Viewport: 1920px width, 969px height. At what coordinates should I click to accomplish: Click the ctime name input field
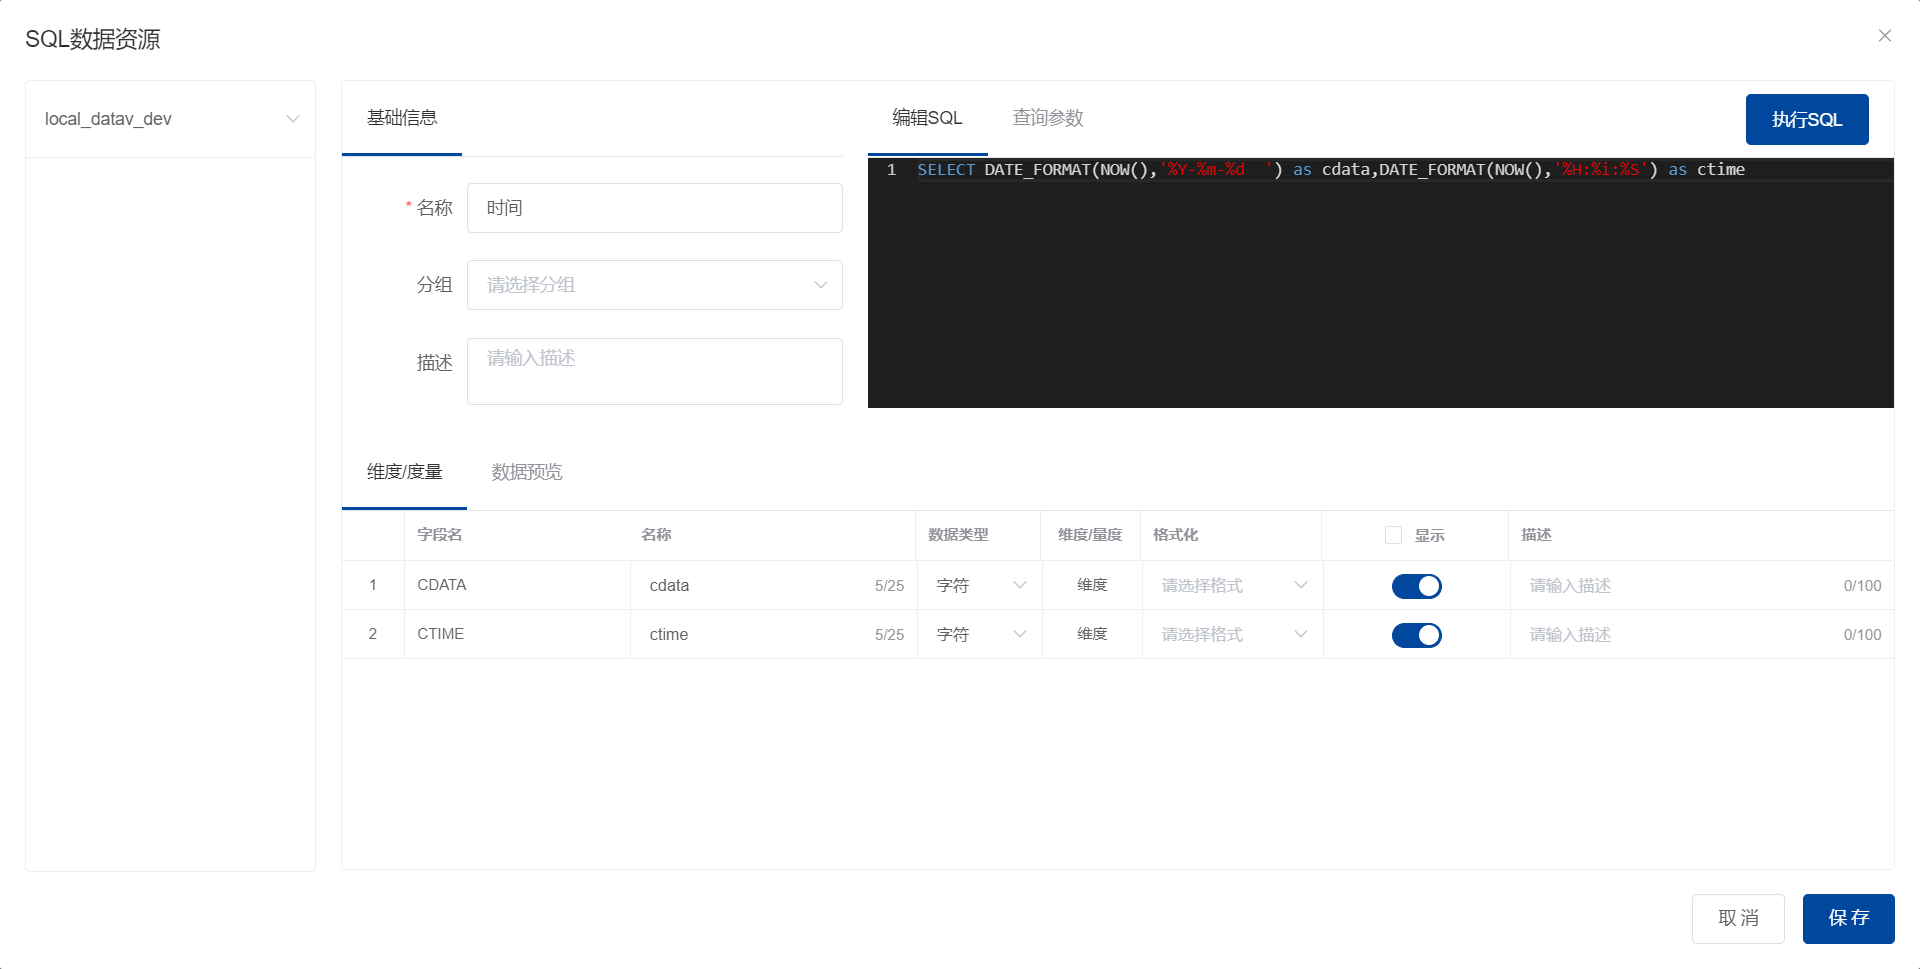774,635
